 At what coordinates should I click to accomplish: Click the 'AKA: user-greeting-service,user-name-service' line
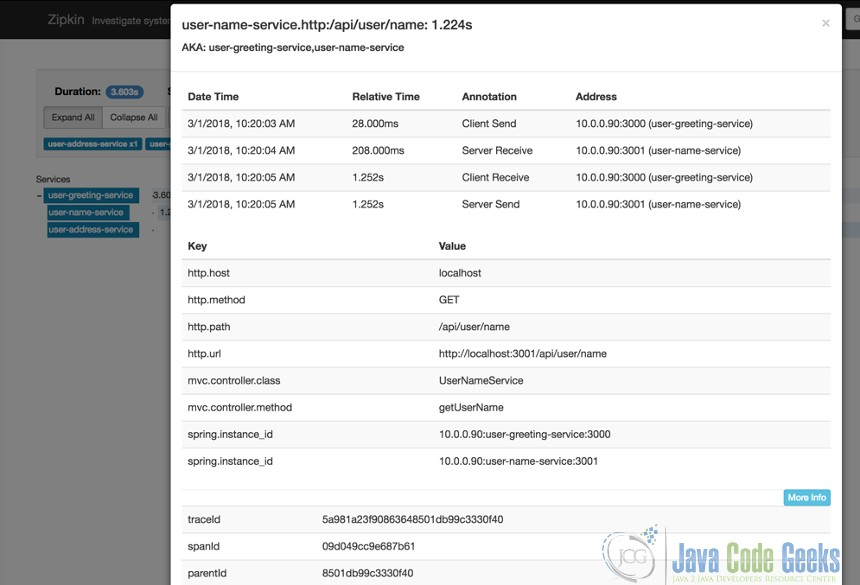[x=293, y=48]
